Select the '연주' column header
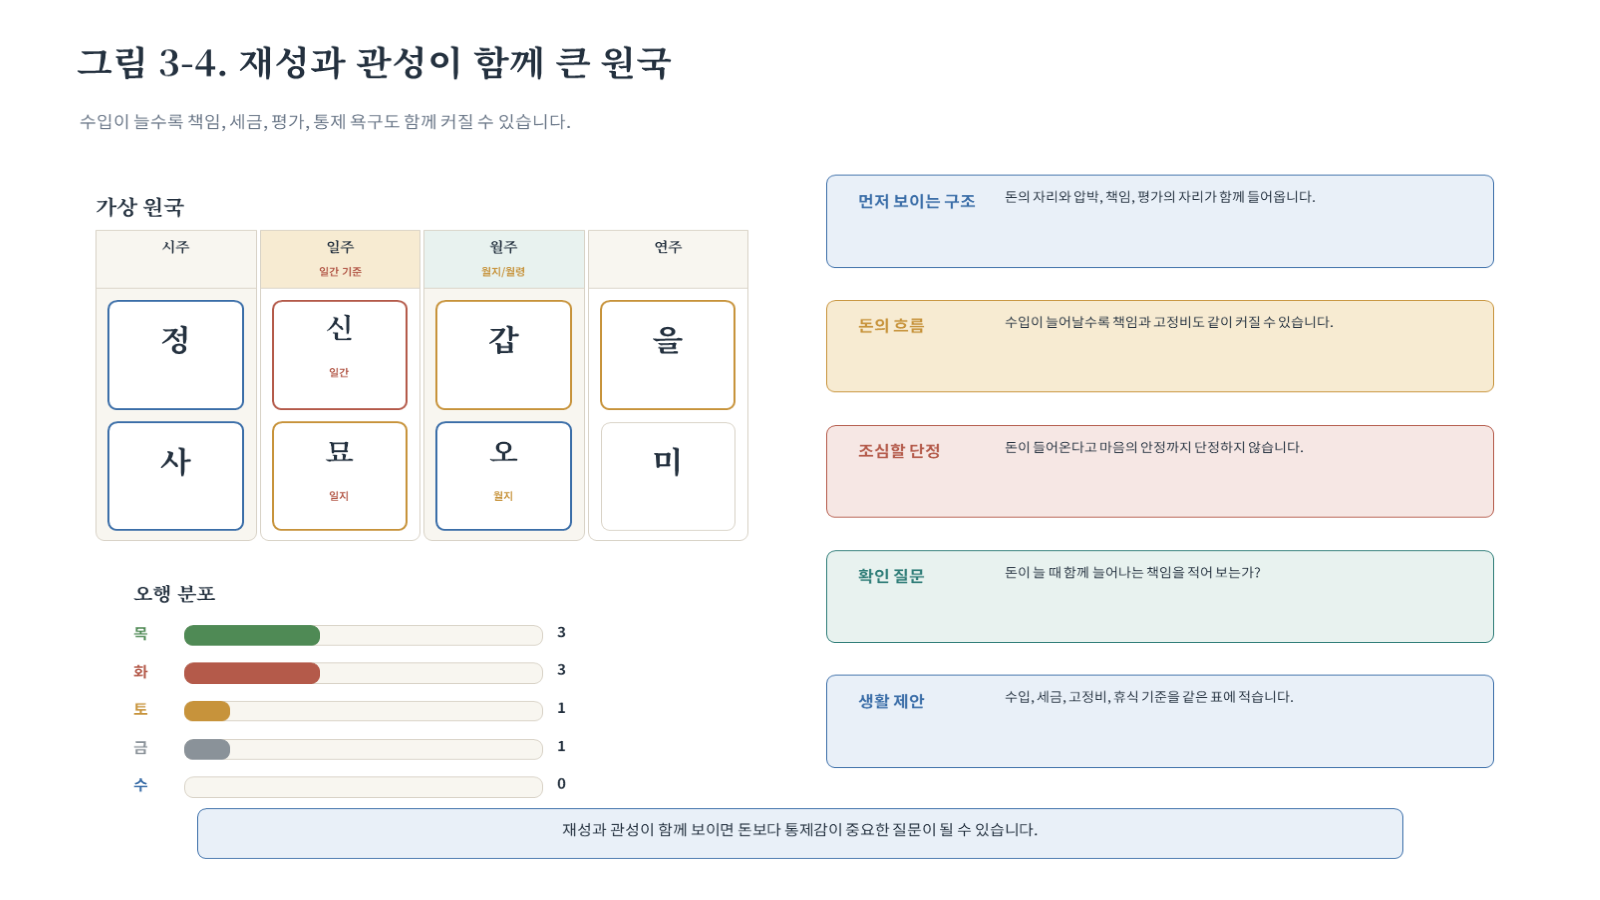Image resolution: width=1600 pixels, height=900 pixels. pyautogui.click(x=668, y=259)
